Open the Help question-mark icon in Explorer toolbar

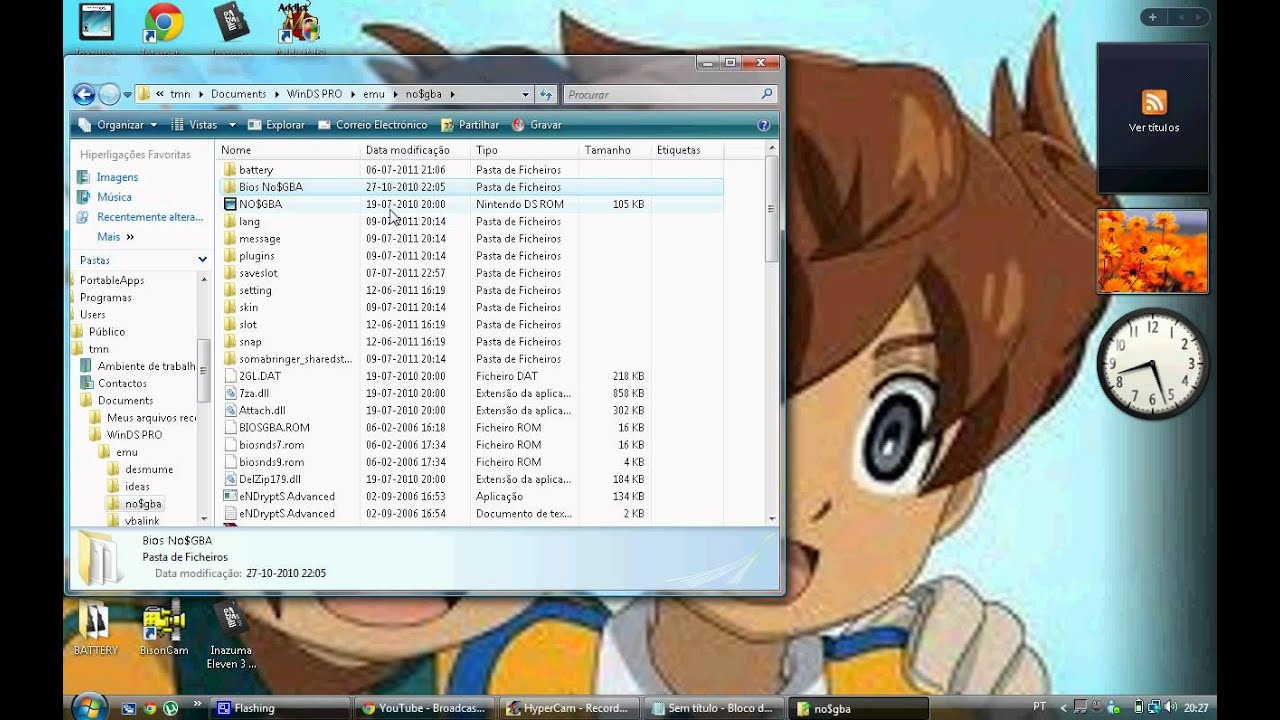[764, 125]
